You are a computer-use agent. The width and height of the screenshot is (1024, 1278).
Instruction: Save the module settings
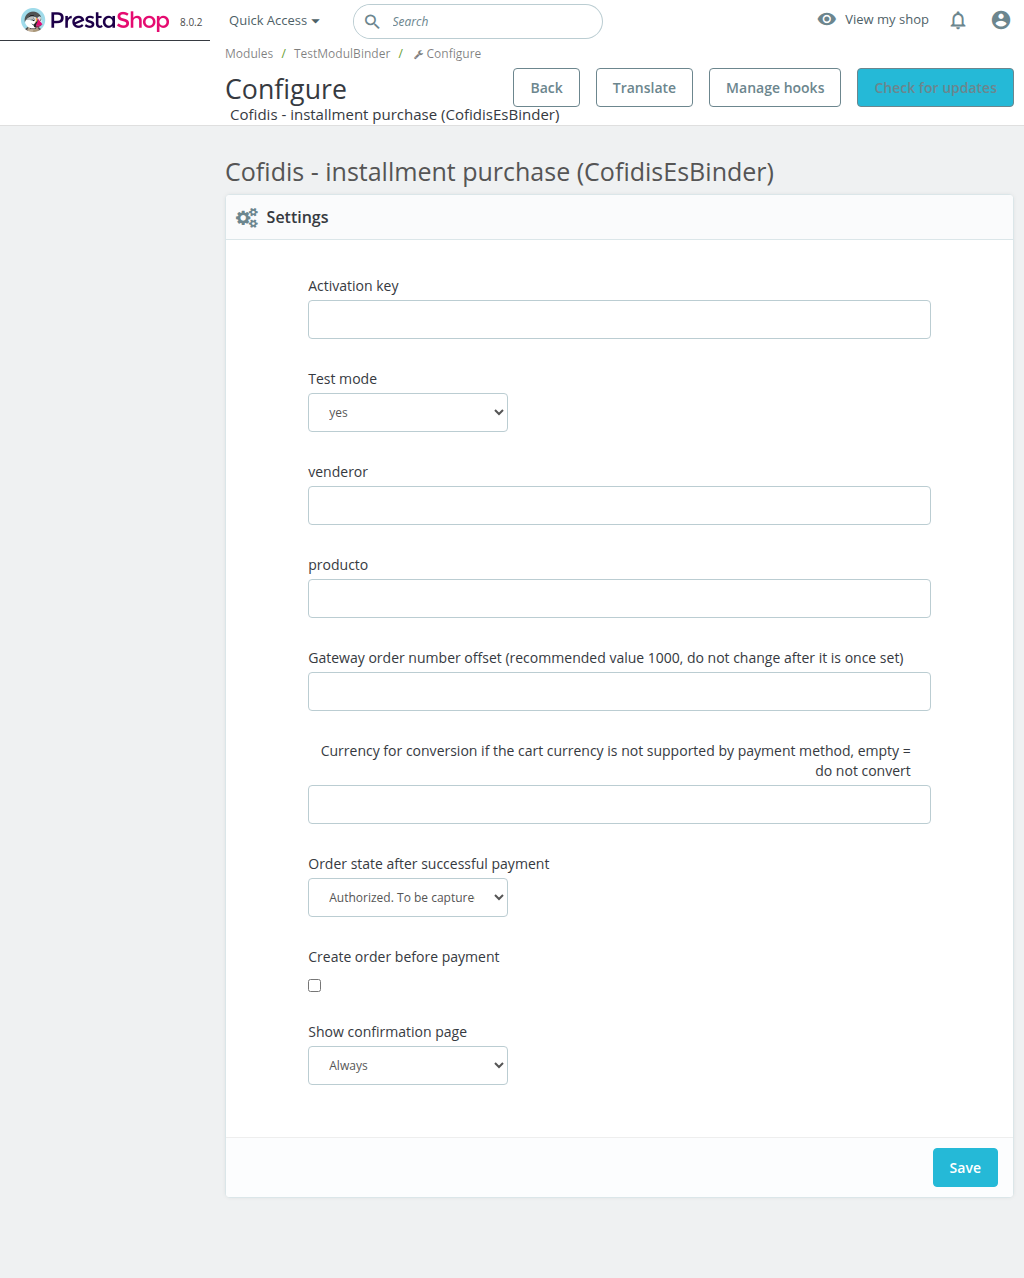(965, 1167)
